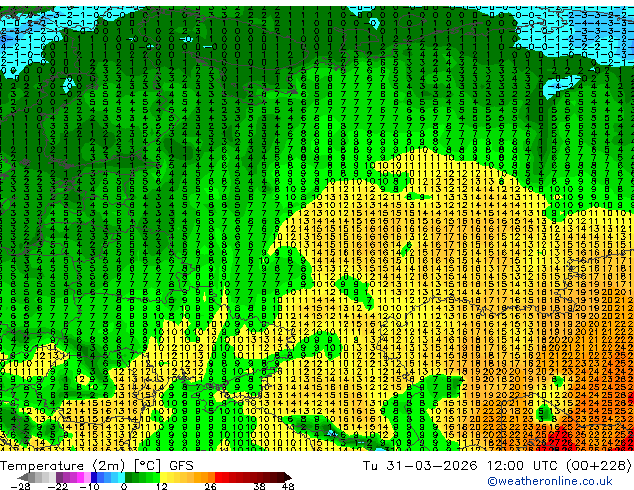The height and width of the screenshot is (490, 634).
Task: Click the '-28' legend label
Action: pos(20,486)
